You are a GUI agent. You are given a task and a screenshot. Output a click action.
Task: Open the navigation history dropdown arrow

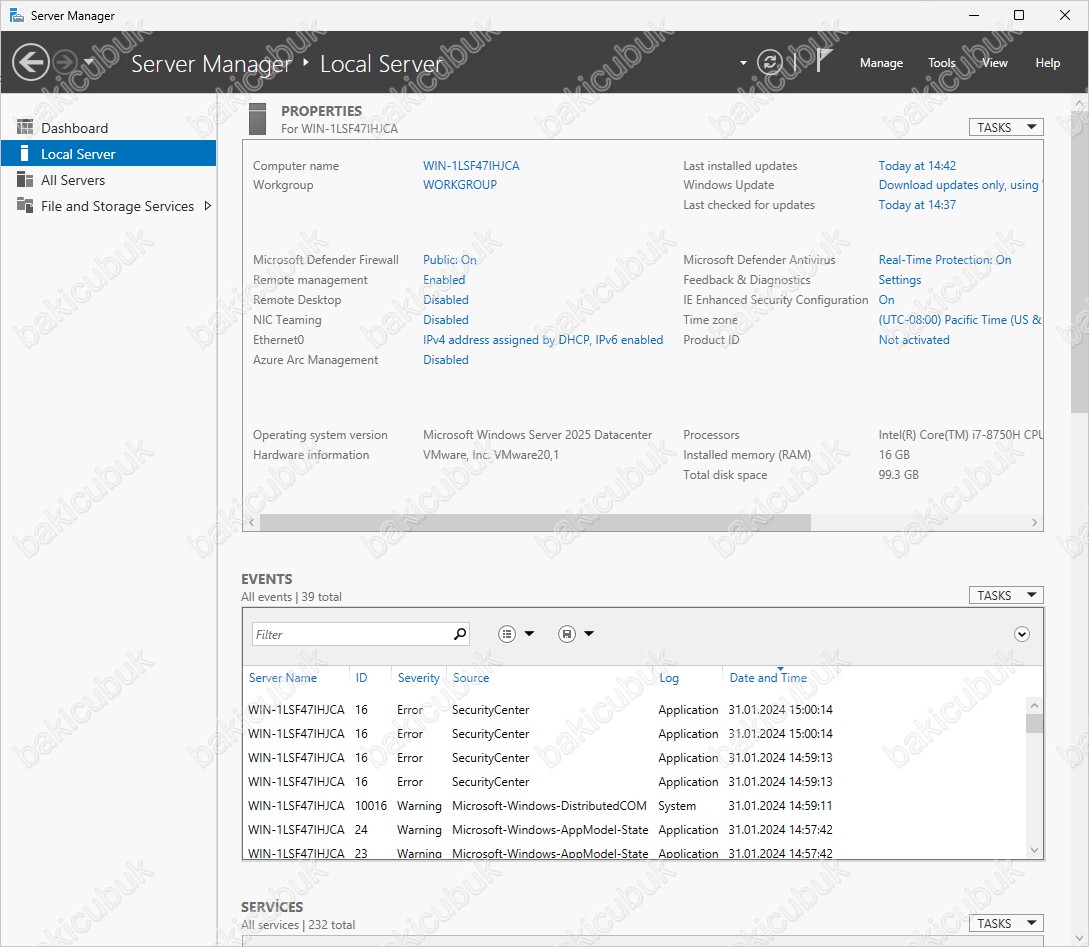(x=89, y=62)
